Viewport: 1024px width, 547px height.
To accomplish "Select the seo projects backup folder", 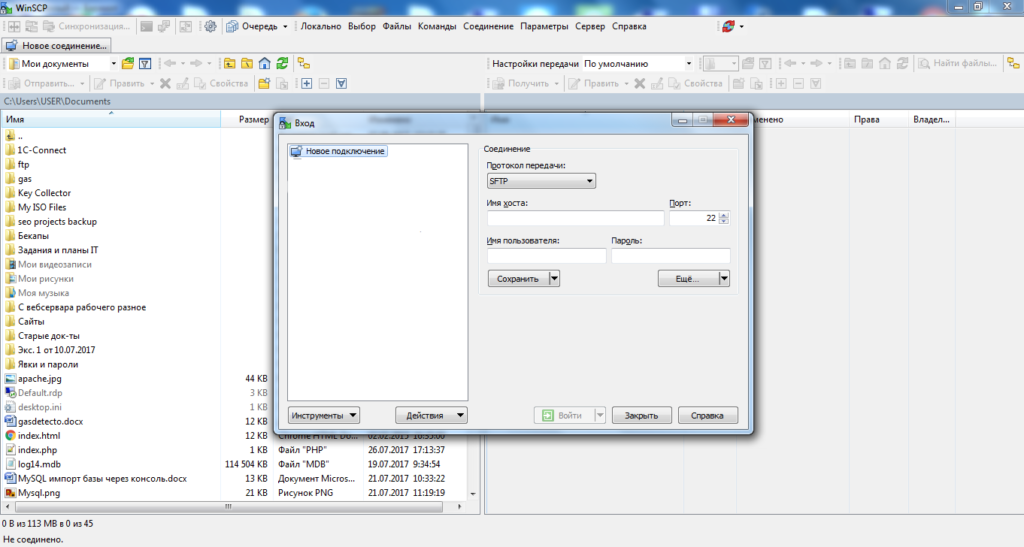I will [57, 221].
